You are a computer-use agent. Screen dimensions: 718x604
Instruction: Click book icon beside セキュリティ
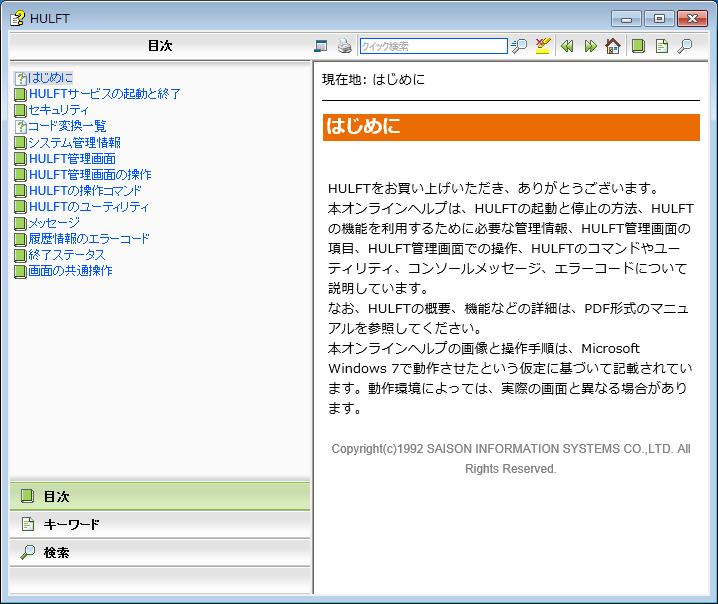click(20, 110)
